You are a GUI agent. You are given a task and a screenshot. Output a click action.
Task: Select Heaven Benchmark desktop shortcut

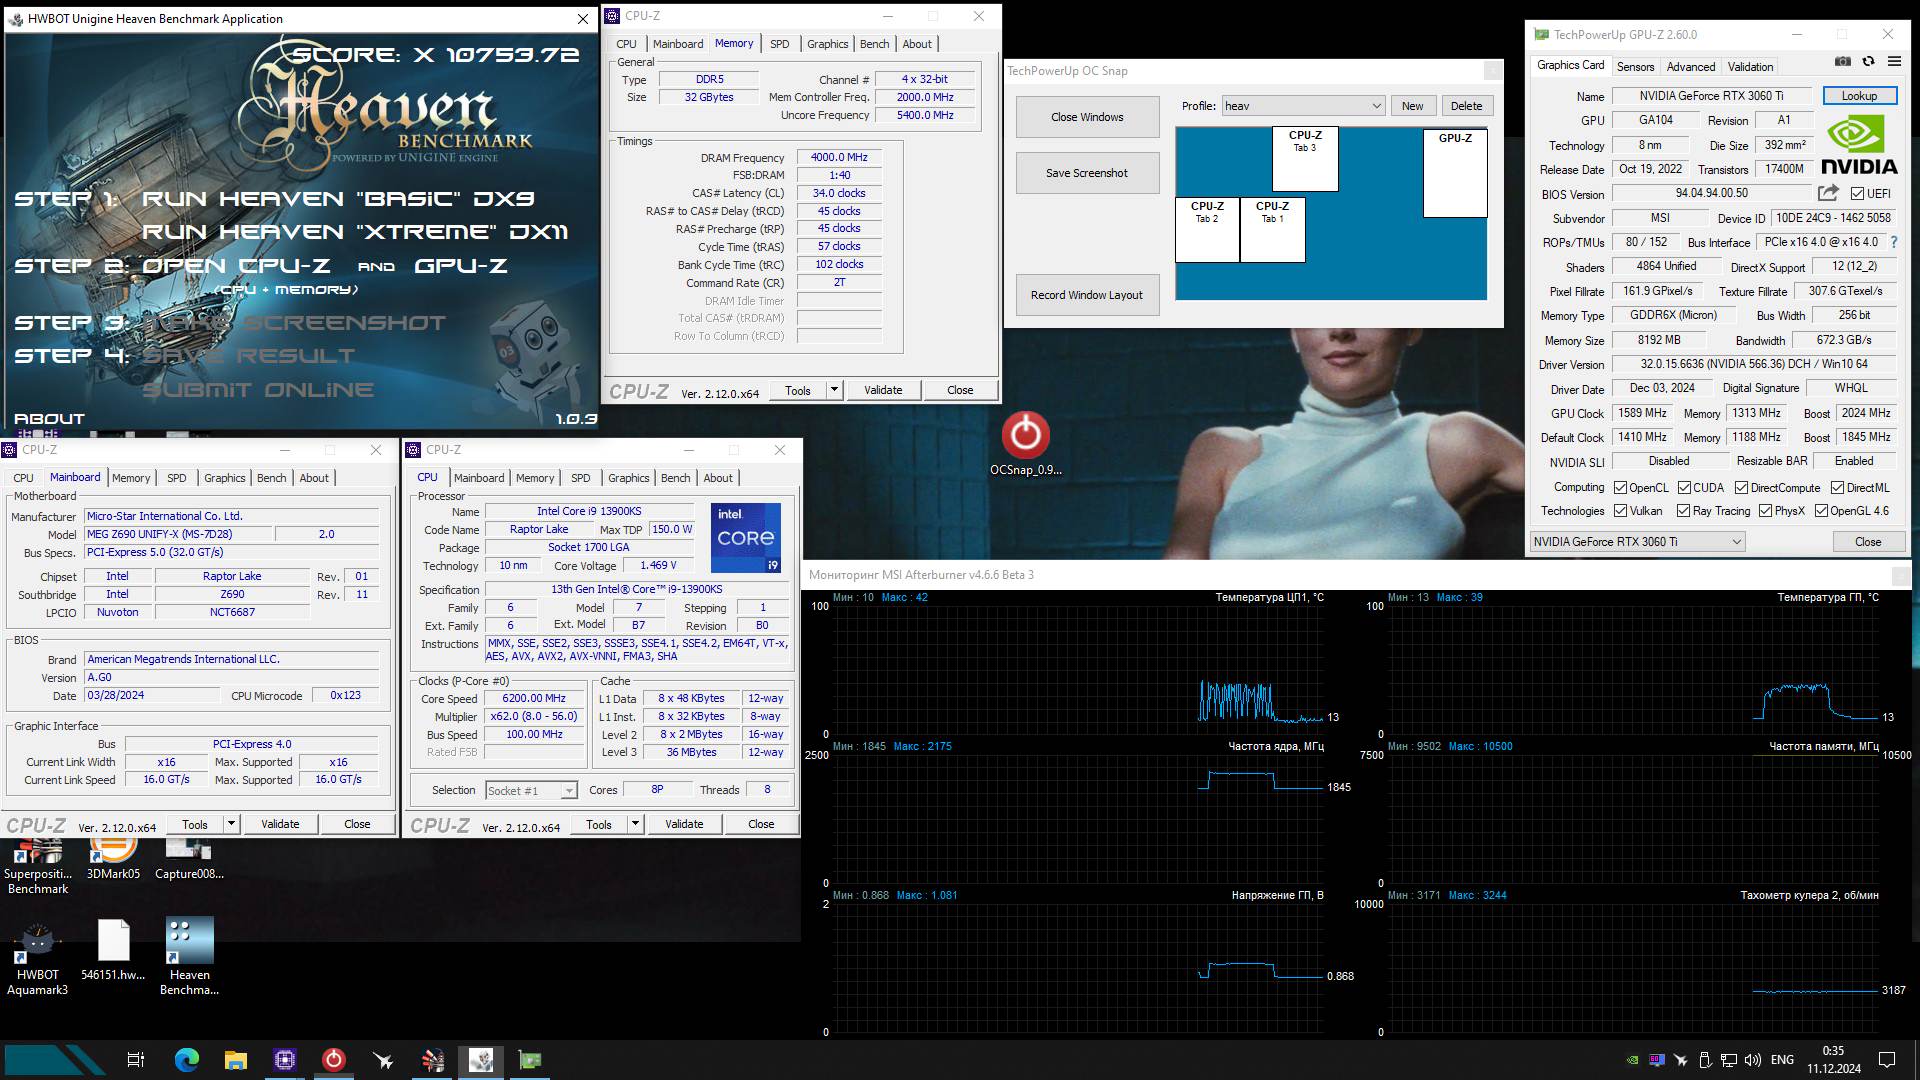189,957
